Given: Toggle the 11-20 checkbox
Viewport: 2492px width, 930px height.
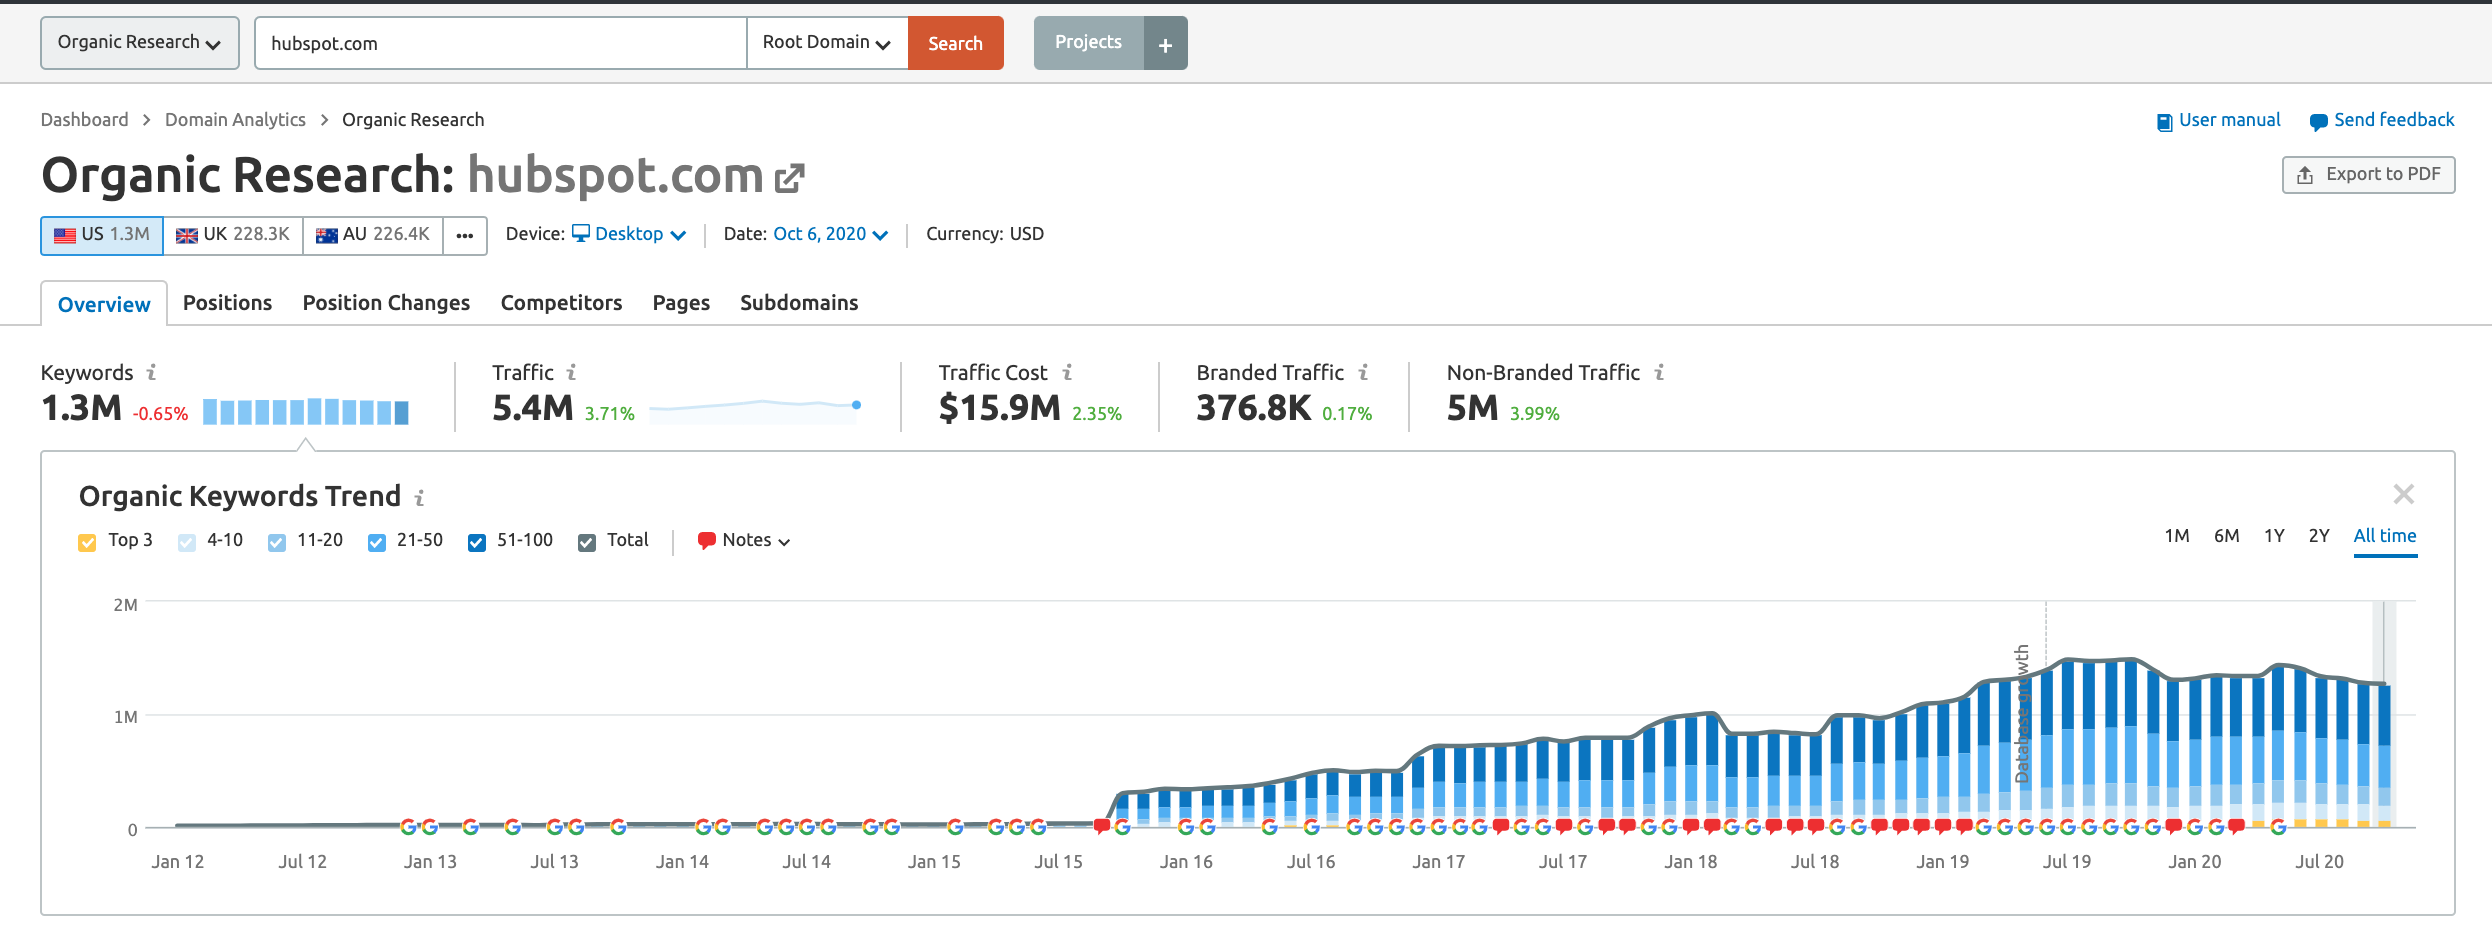Looking at the screenshot, I should 277,542.
